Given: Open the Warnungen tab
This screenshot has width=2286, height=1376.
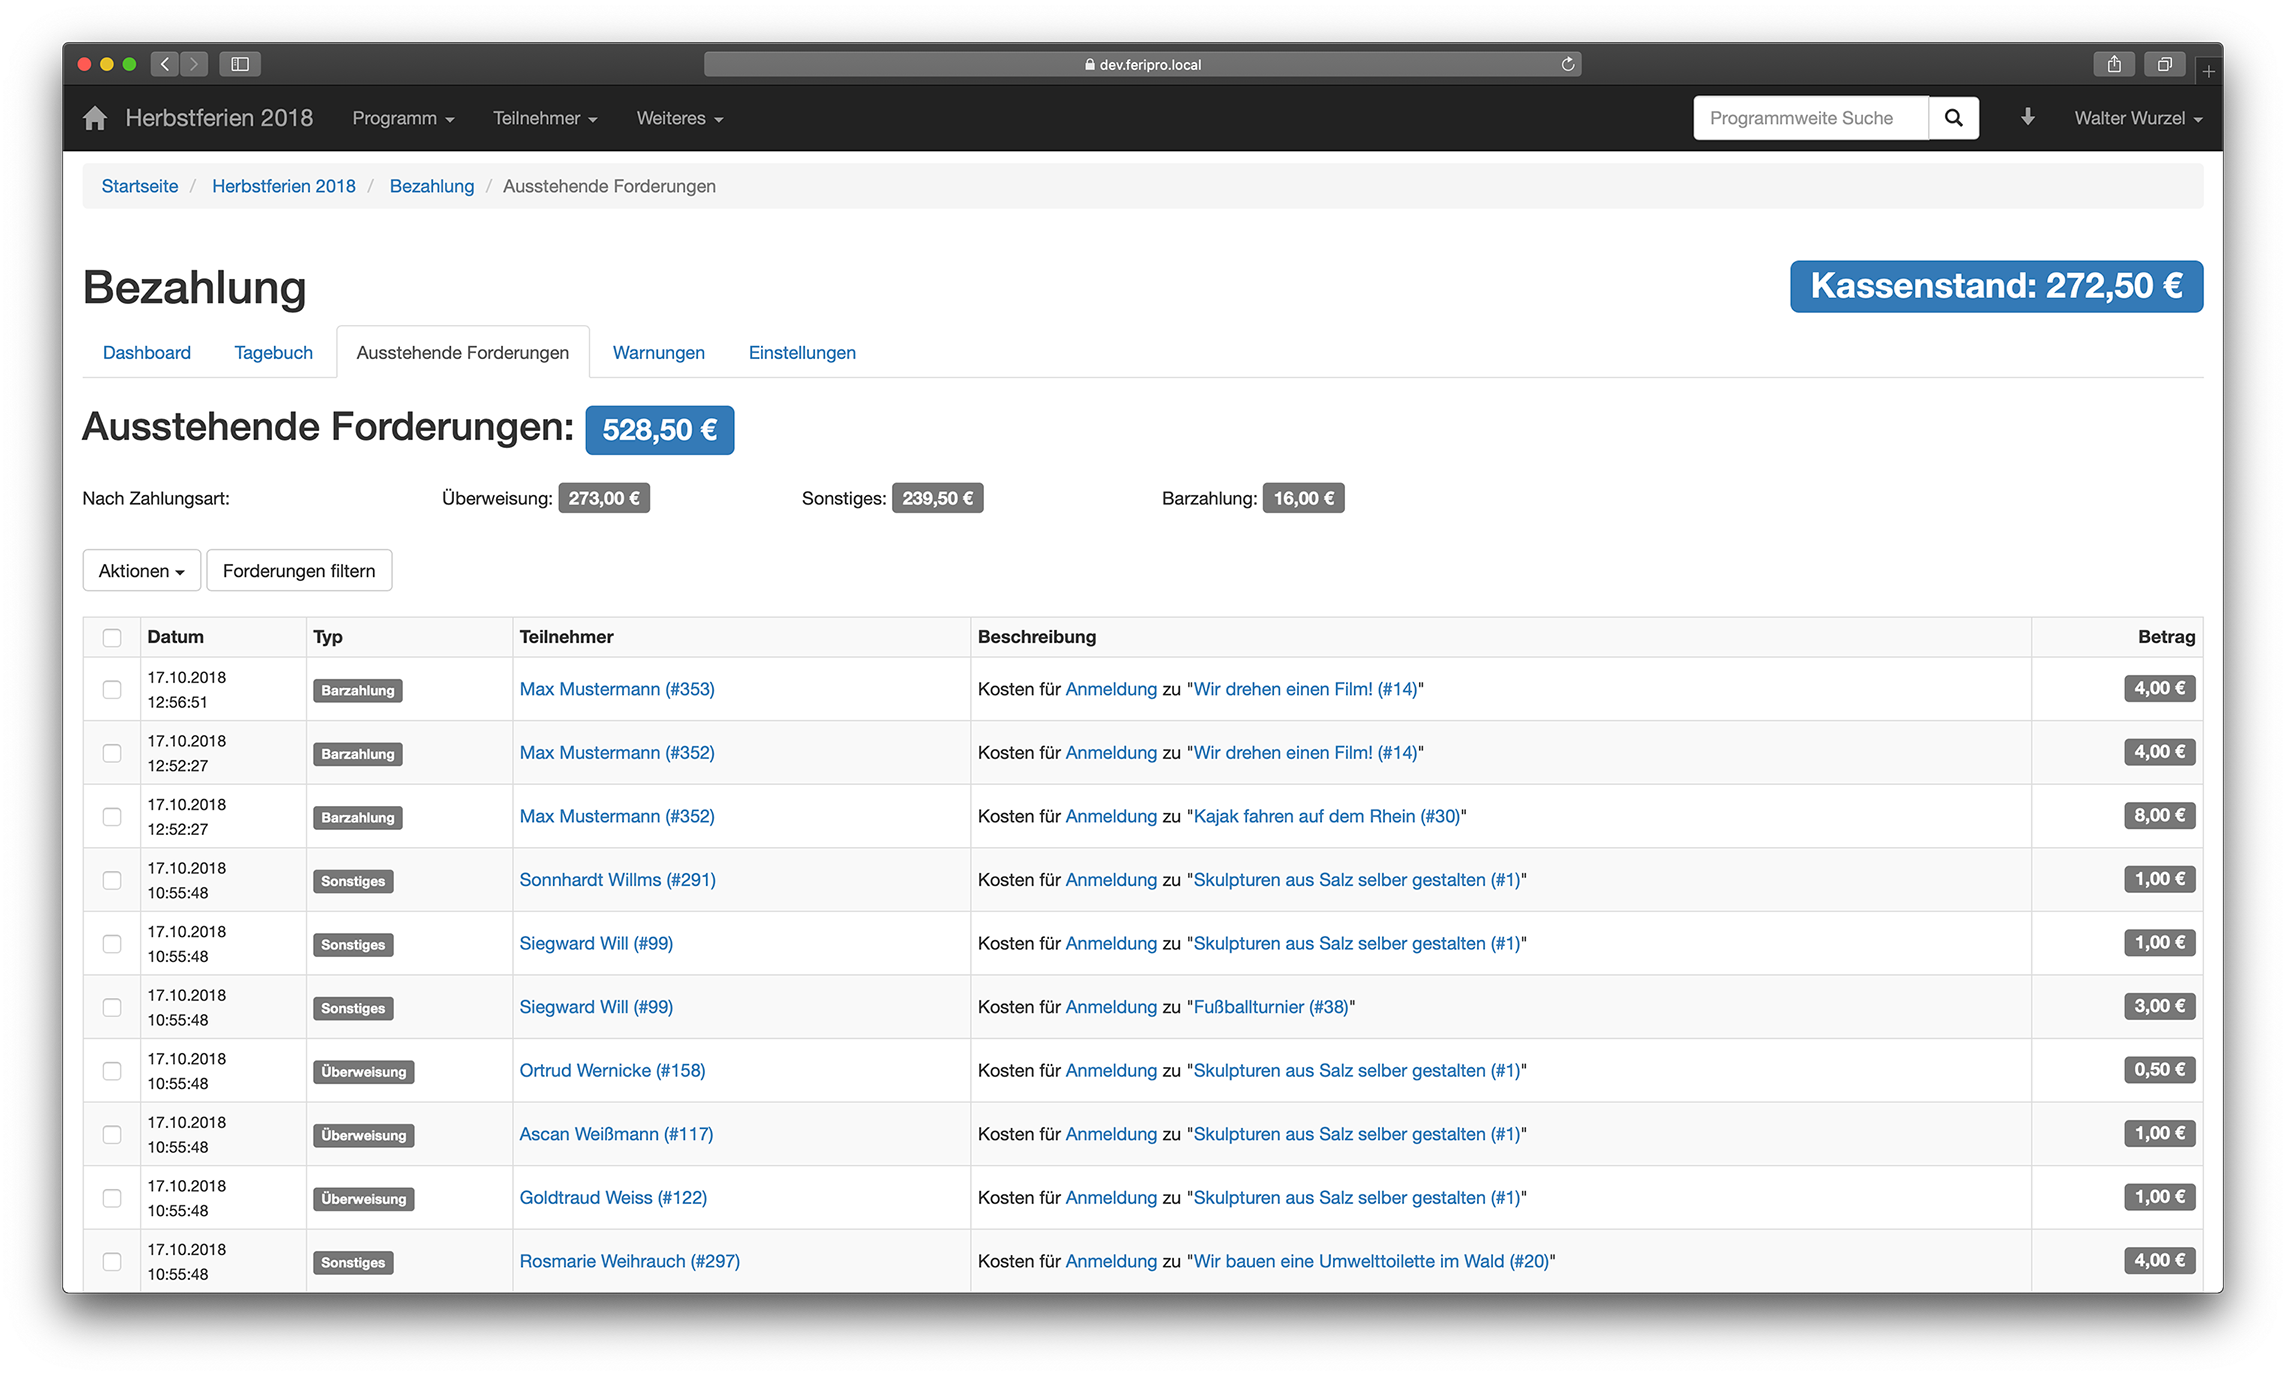Looking at the screenshot, I should (x=658, y=353).
